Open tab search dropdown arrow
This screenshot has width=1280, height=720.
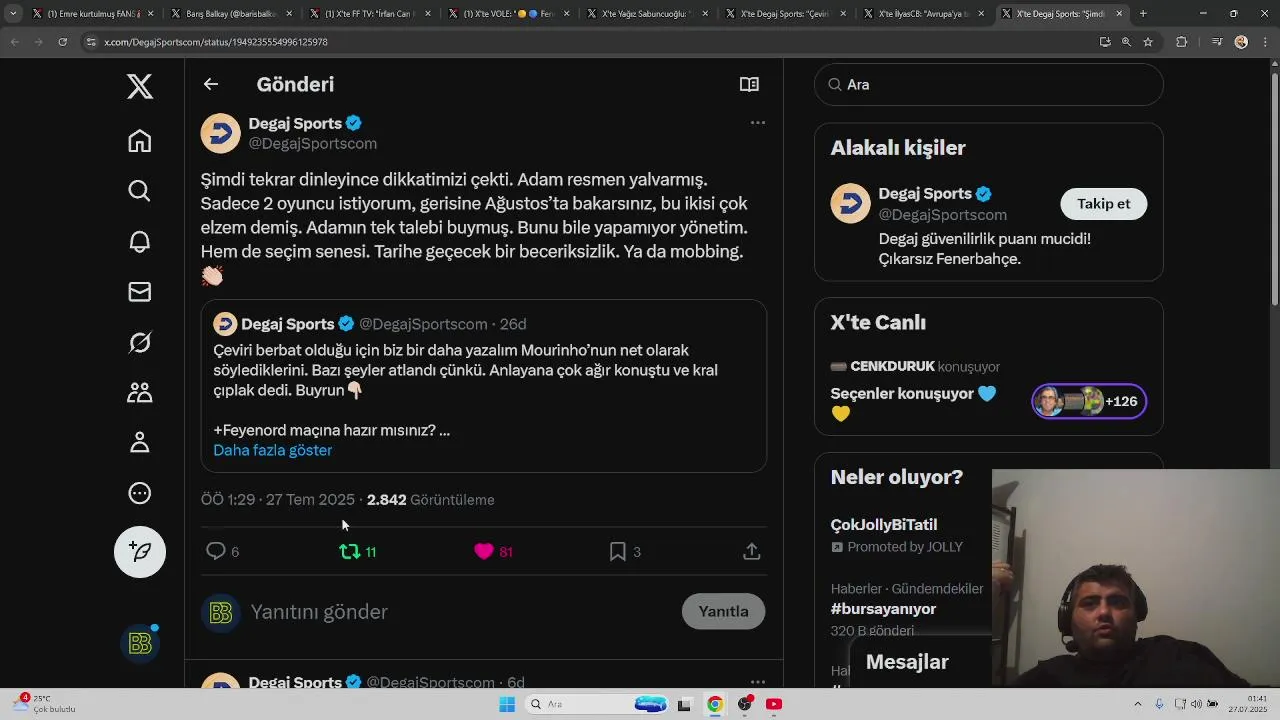(x=13, y=14)
